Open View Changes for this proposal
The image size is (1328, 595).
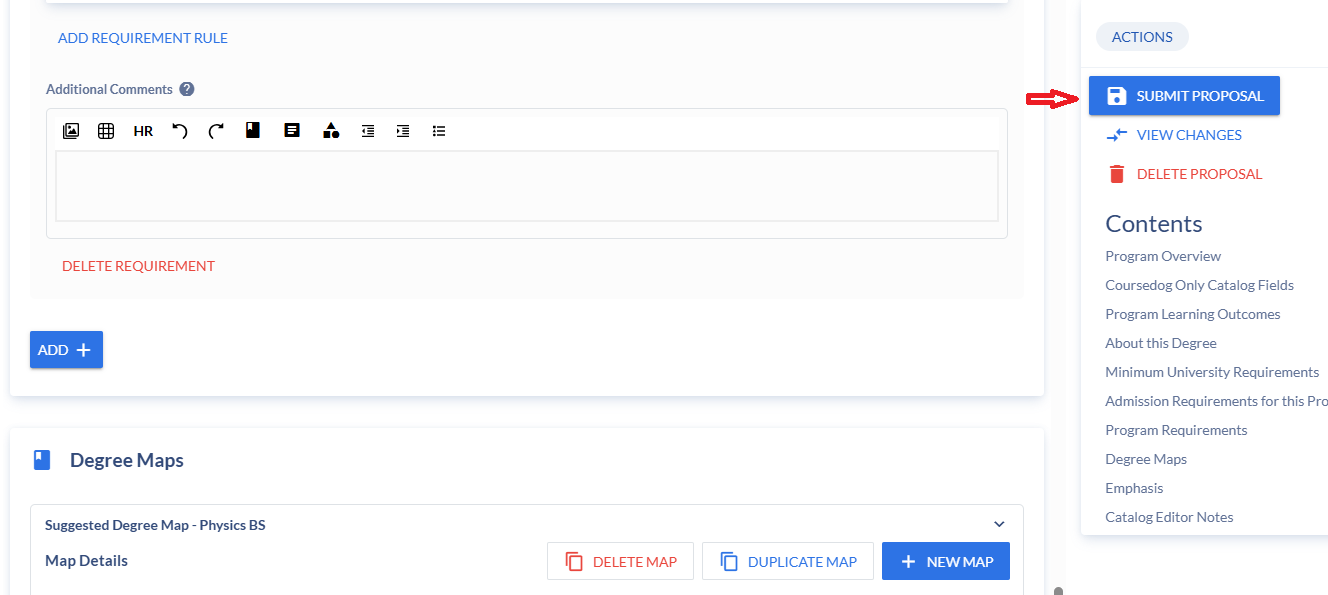coord(1188,135)
